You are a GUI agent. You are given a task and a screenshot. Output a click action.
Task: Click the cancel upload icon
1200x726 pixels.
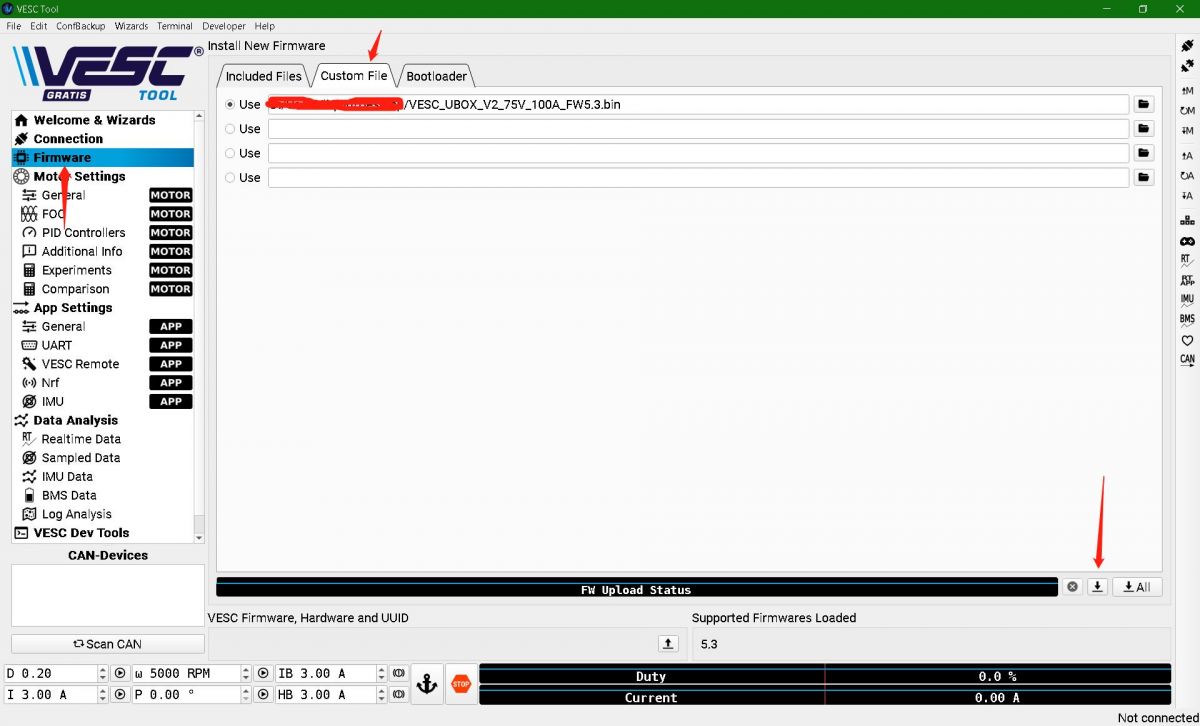(x=1072, y=587)
